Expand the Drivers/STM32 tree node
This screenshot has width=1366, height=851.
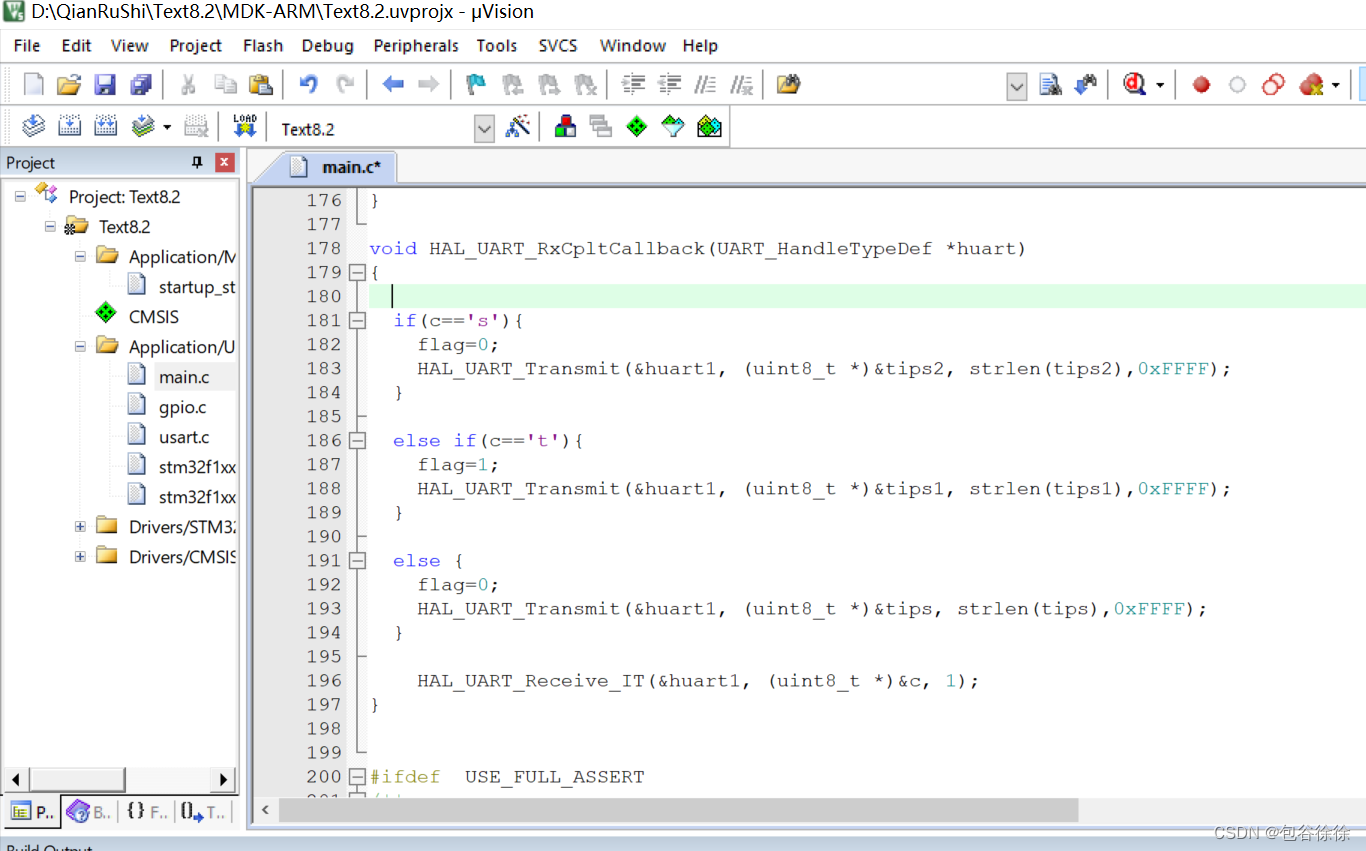(x=80, y=524)
